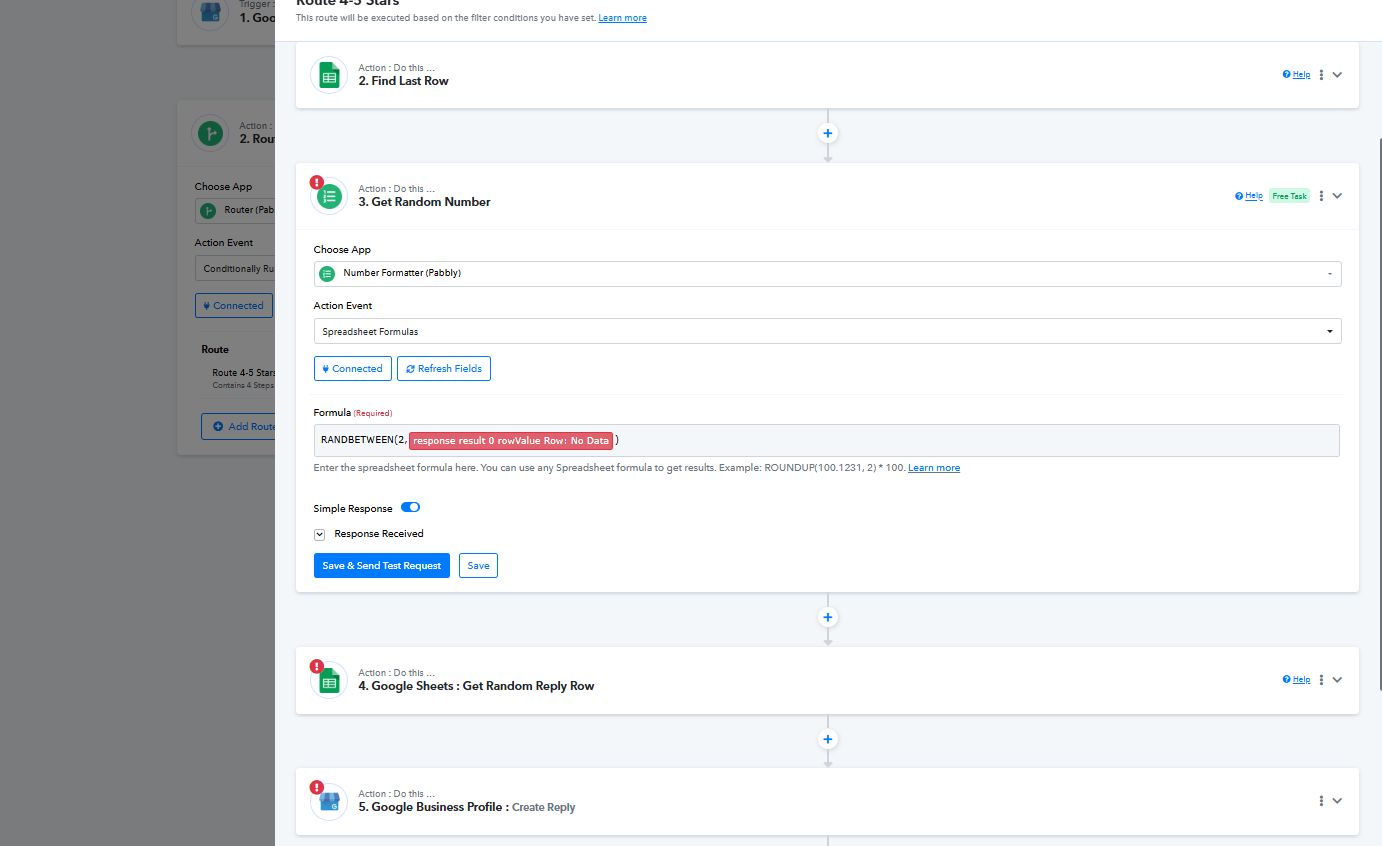Click the Google Business Profile icon on step 5
The height and width of the screenshot is (846, 1382).
tap(329, 802)
